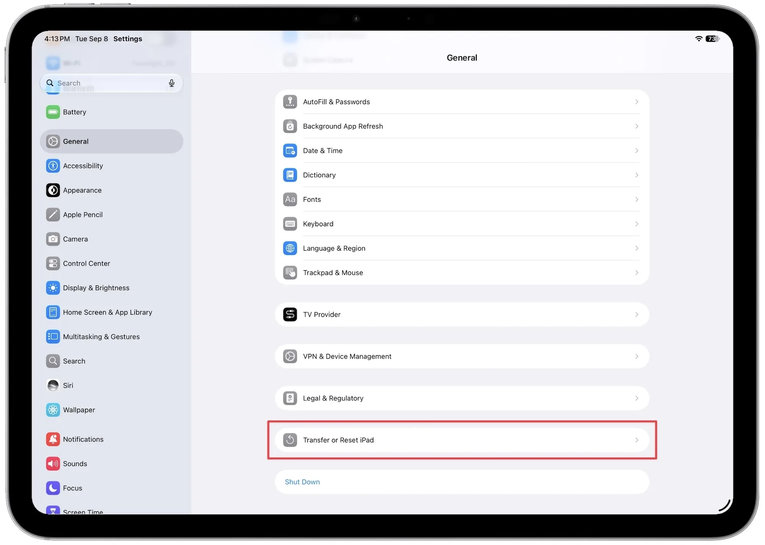The height and width of the screenshot is (545, 765).
Task: Tap the Wi-Fi status icon in status bar
Action: (699, 39)
